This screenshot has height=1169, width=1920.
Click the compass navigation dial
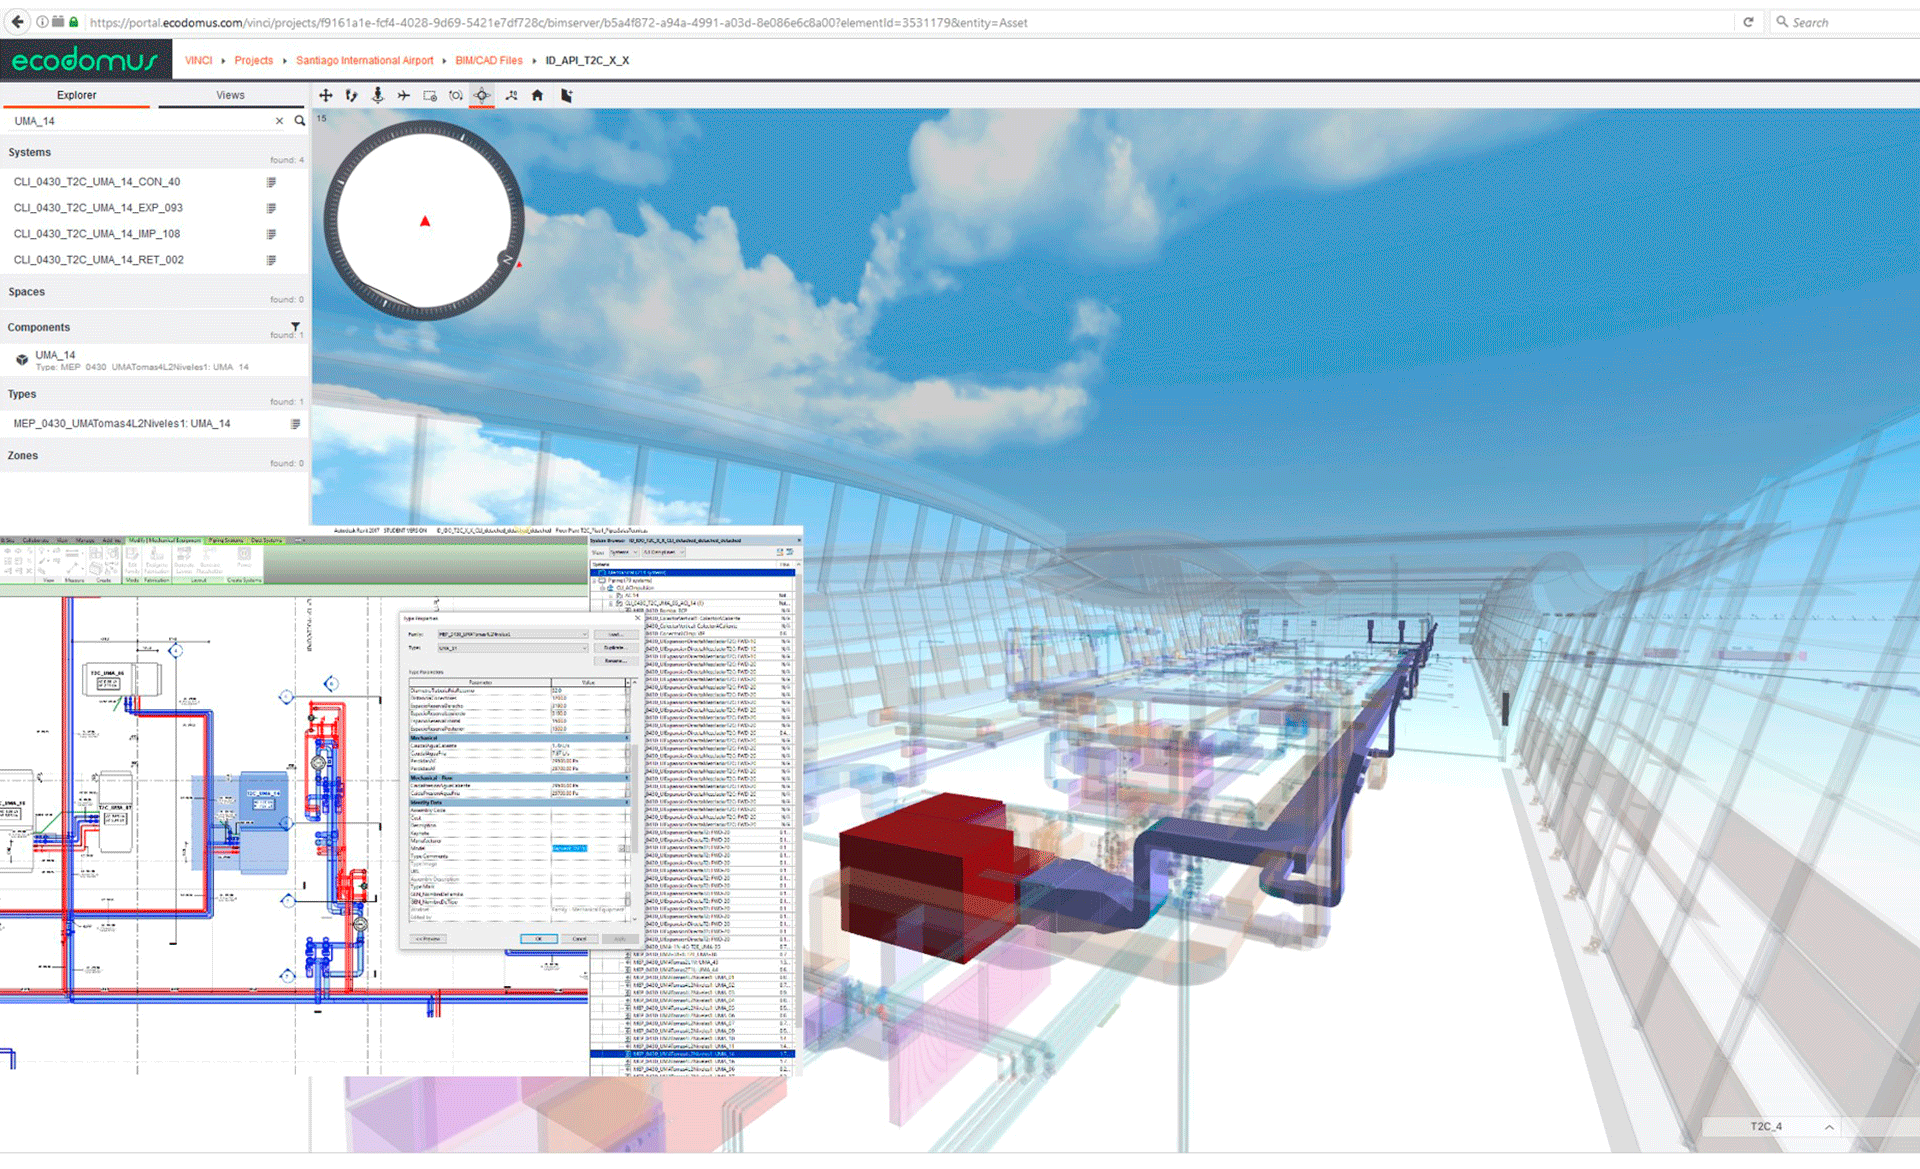[x=424, y=220]
